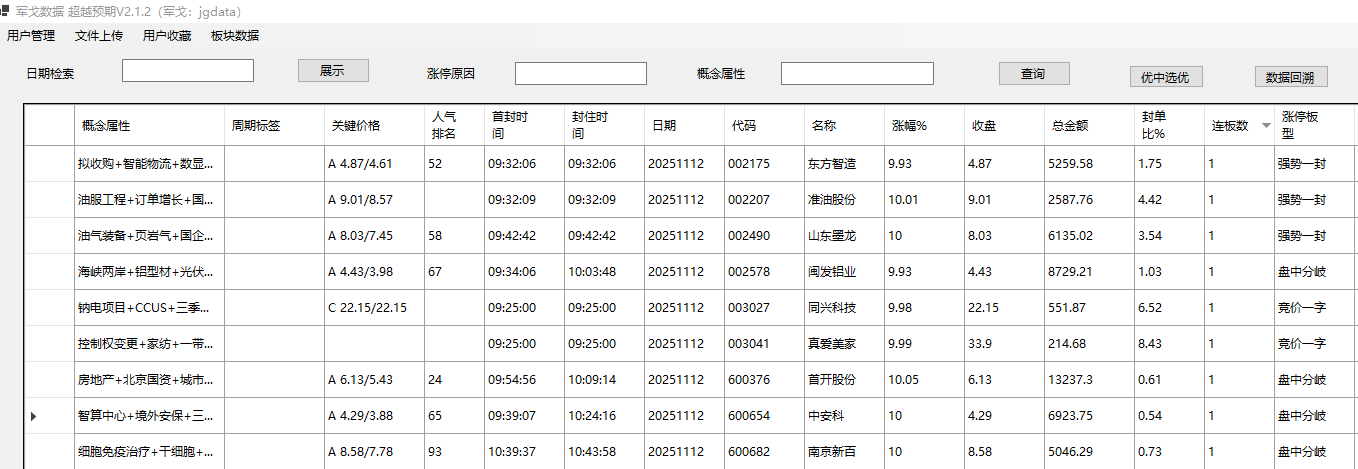The height and width of the screenshot is (469, 1358).
Task: Click the 查询 button
Action: click(x=1034, y=74)
